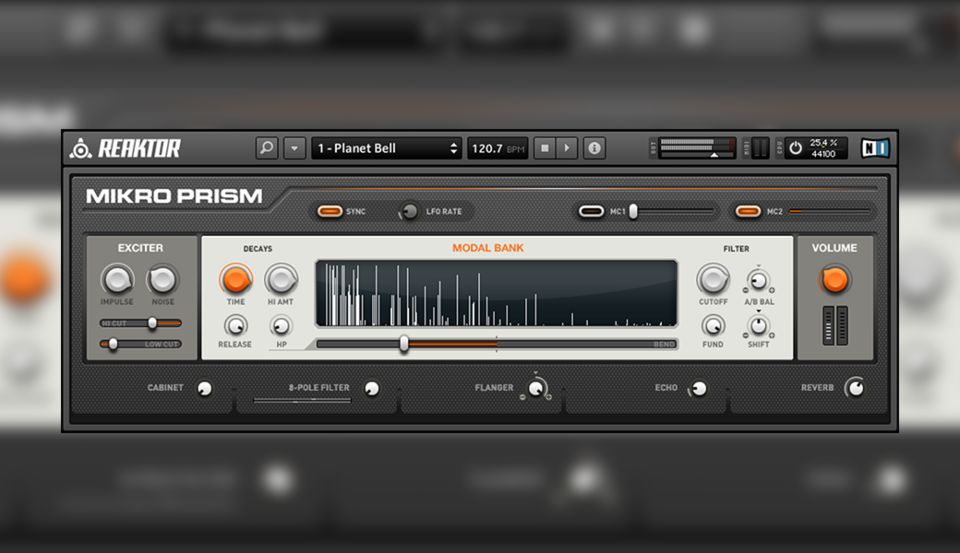Click the Echo effect knob
Screen dimensions: 960x553
click(699, 388)
